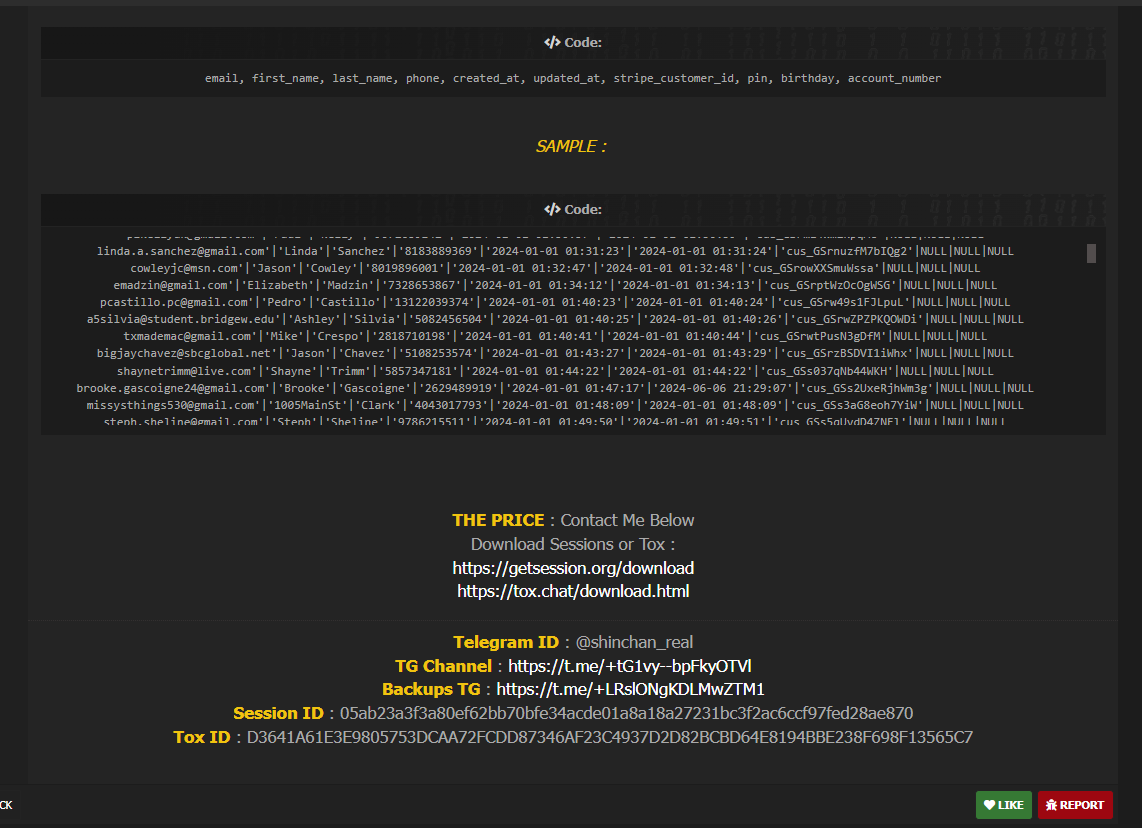Click the partially visible link at bottom left
Image resolution: width=1142 pixels, height=828 pixels.
(5, 805)
